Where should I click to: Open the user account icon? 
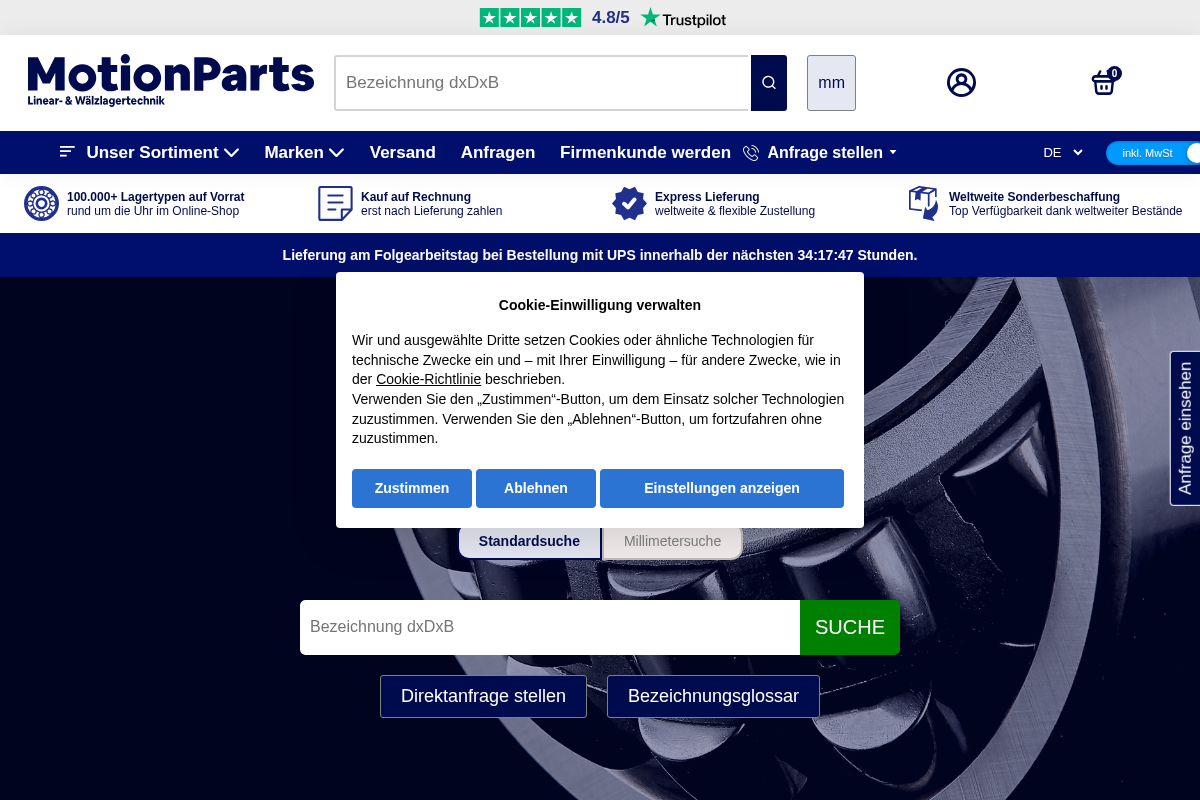click(961, 82)
